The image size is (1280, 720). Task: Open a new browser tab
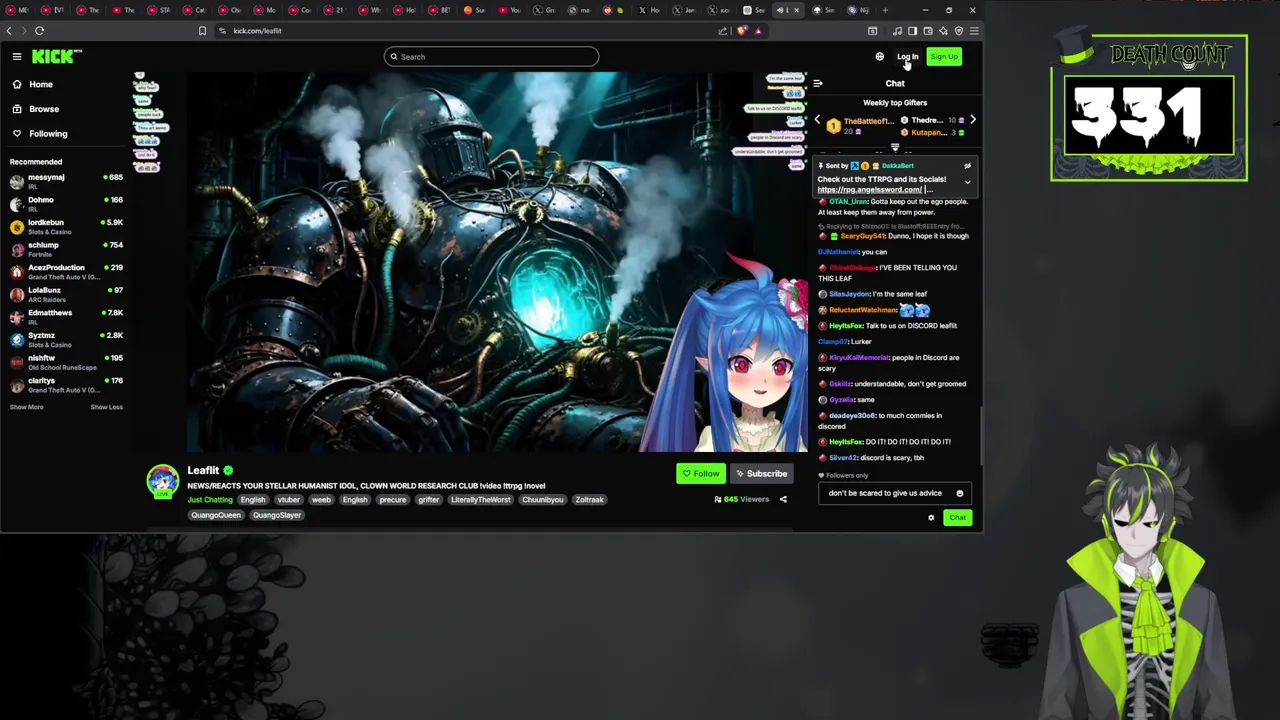(x=885, y=10)
